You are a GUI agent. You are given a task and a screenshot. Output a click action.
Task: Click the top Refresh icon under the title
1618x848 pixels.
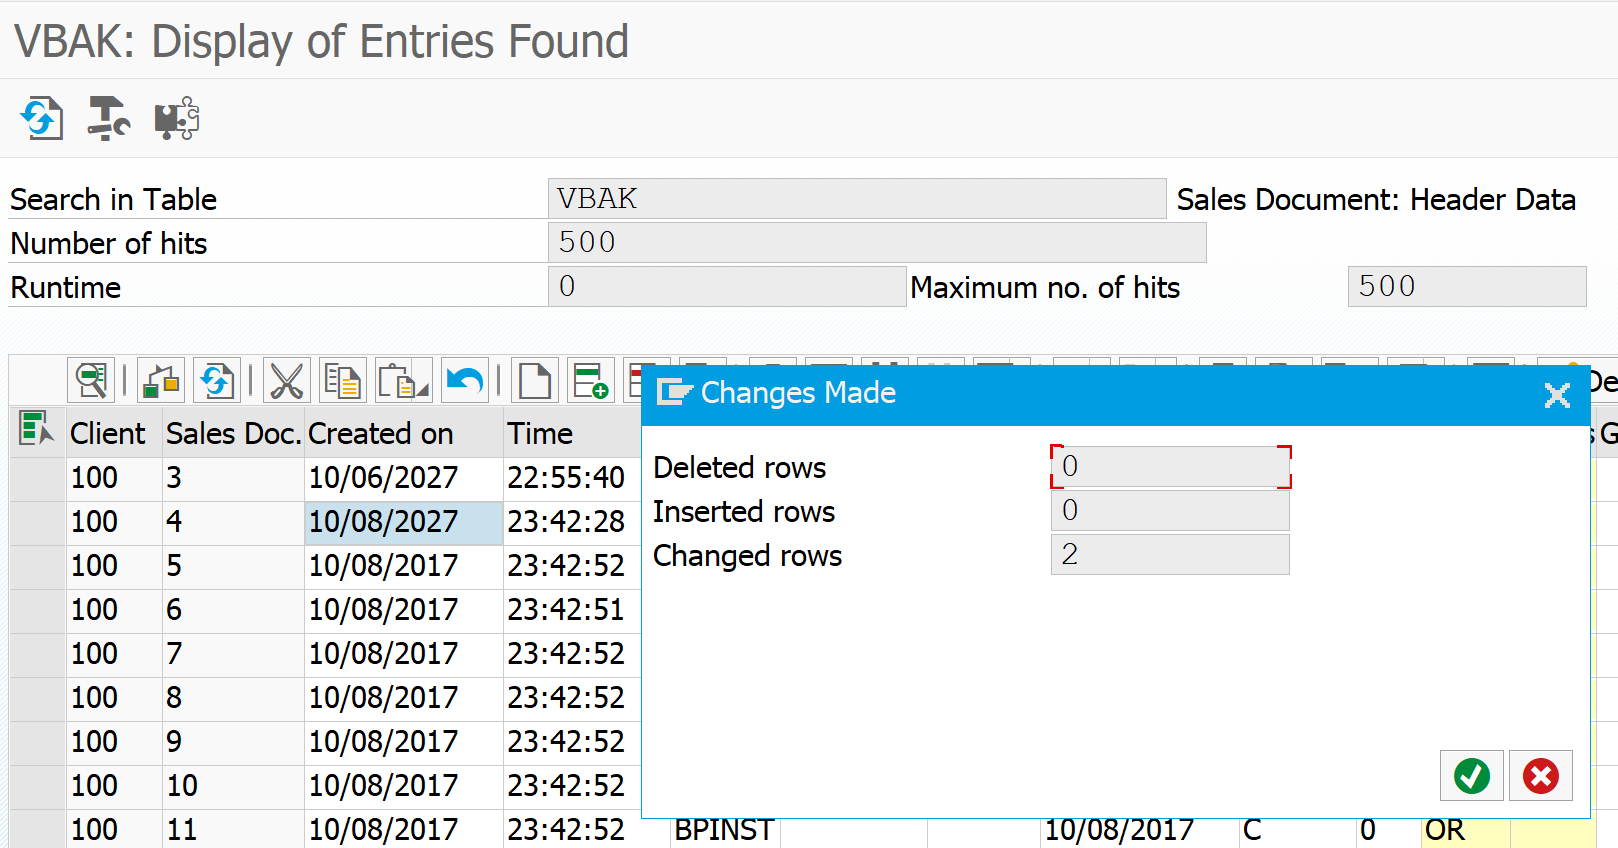(x=41, y=118)
